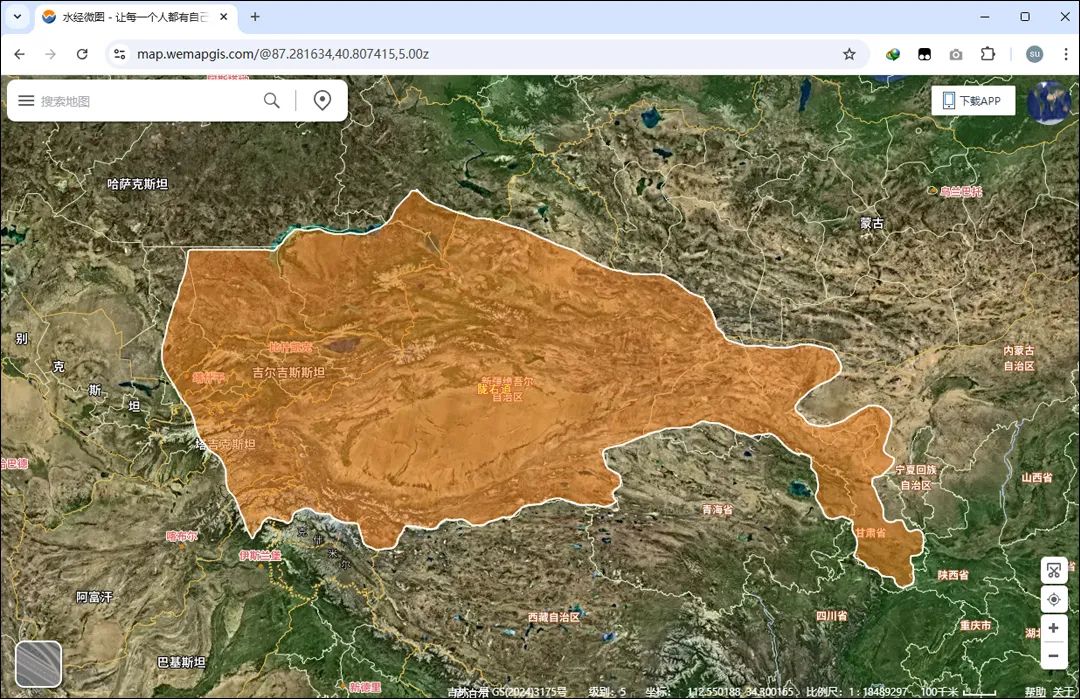The height and width of the screenshot is (699, 1080).
Task: Click the 吉尔吉斯斯坦 map label
Action: (289, 373)
